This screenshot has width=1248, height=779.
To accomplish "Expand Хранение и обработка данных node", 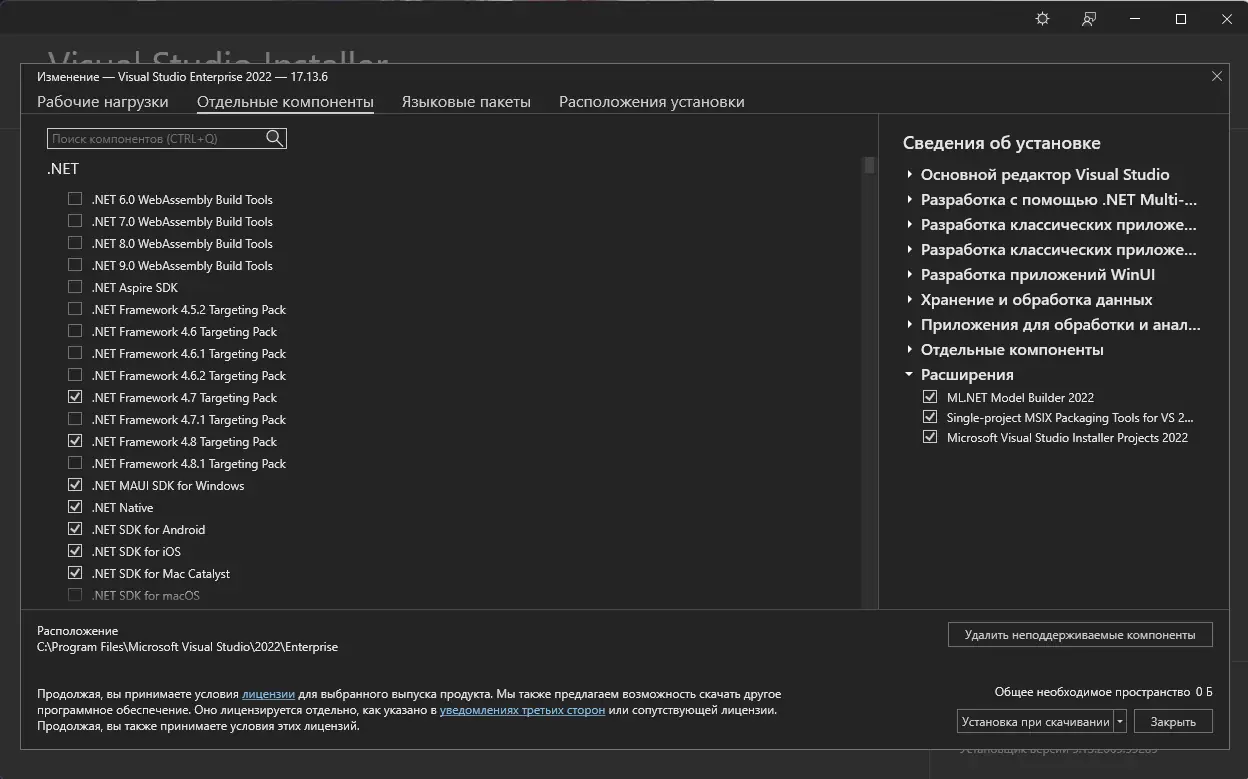I will pos(909,299).
